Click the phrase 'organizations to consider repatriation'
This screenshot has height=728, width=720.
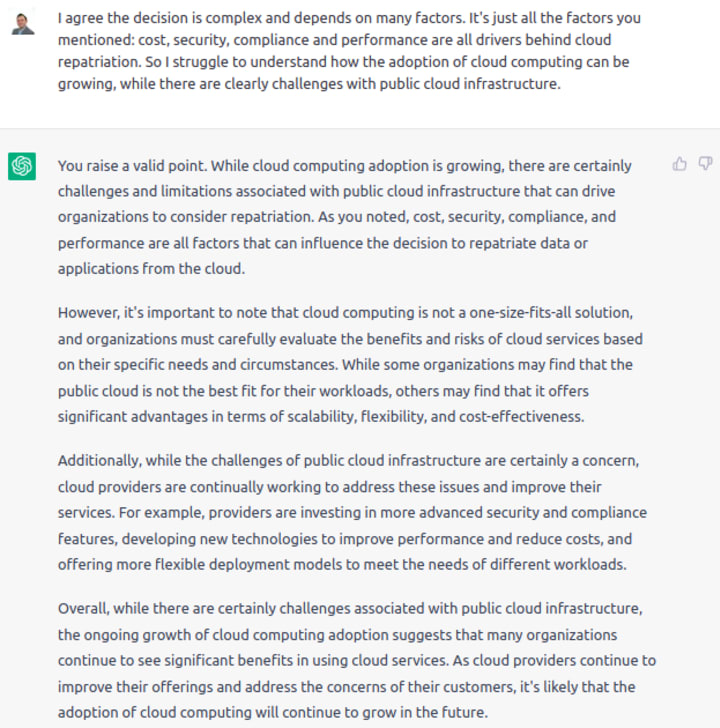coord(186,217)
